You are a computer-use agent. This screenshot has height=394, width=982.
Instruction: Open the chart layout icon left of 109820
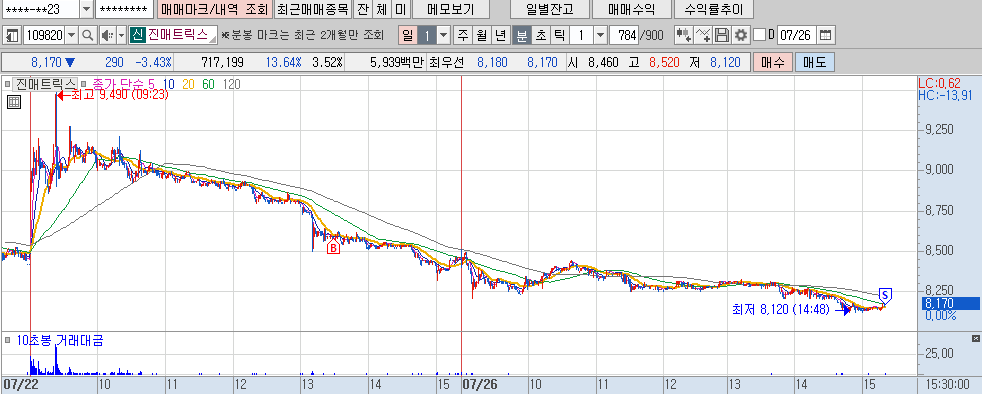click(12, 35)
